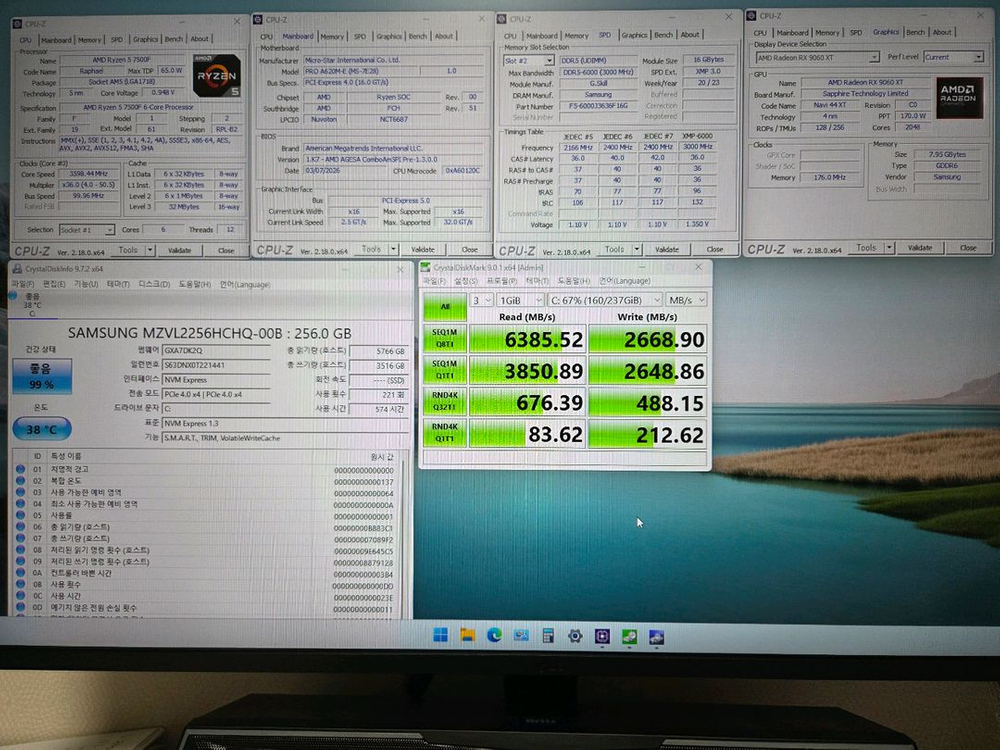The height and width of the screenshot is (750, 1000).
Task: Select Current PPT level in Graphics tab
Action: [952, 56]
